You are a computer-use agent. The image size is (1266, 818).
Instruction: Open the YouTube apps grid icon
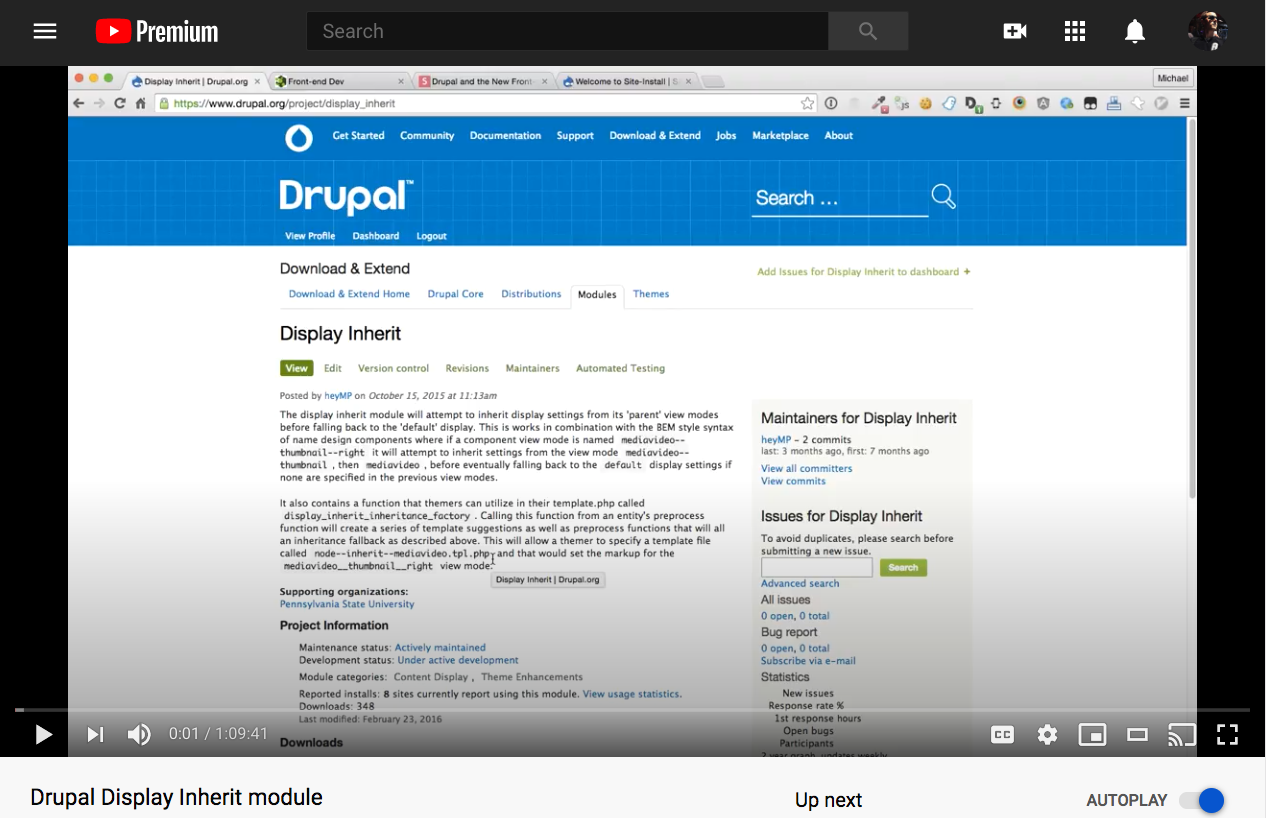(1075, 31)
